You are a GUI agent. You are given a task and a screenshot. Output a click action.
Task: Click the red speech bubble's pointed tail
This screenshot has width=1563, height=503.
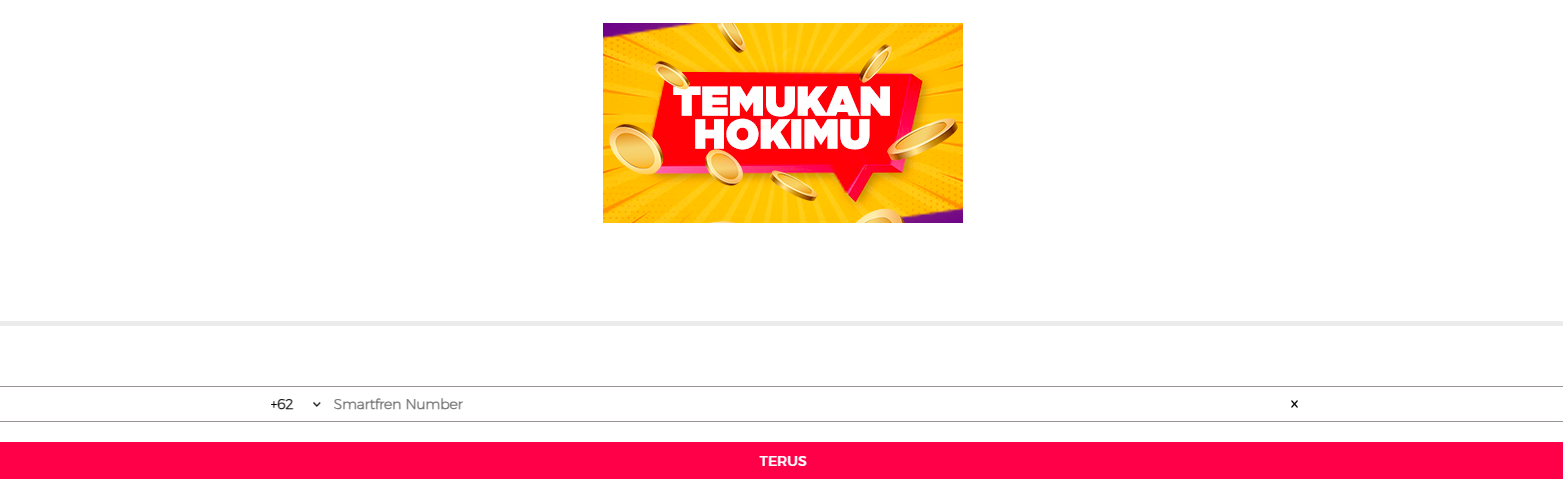[x=853, y=185]
